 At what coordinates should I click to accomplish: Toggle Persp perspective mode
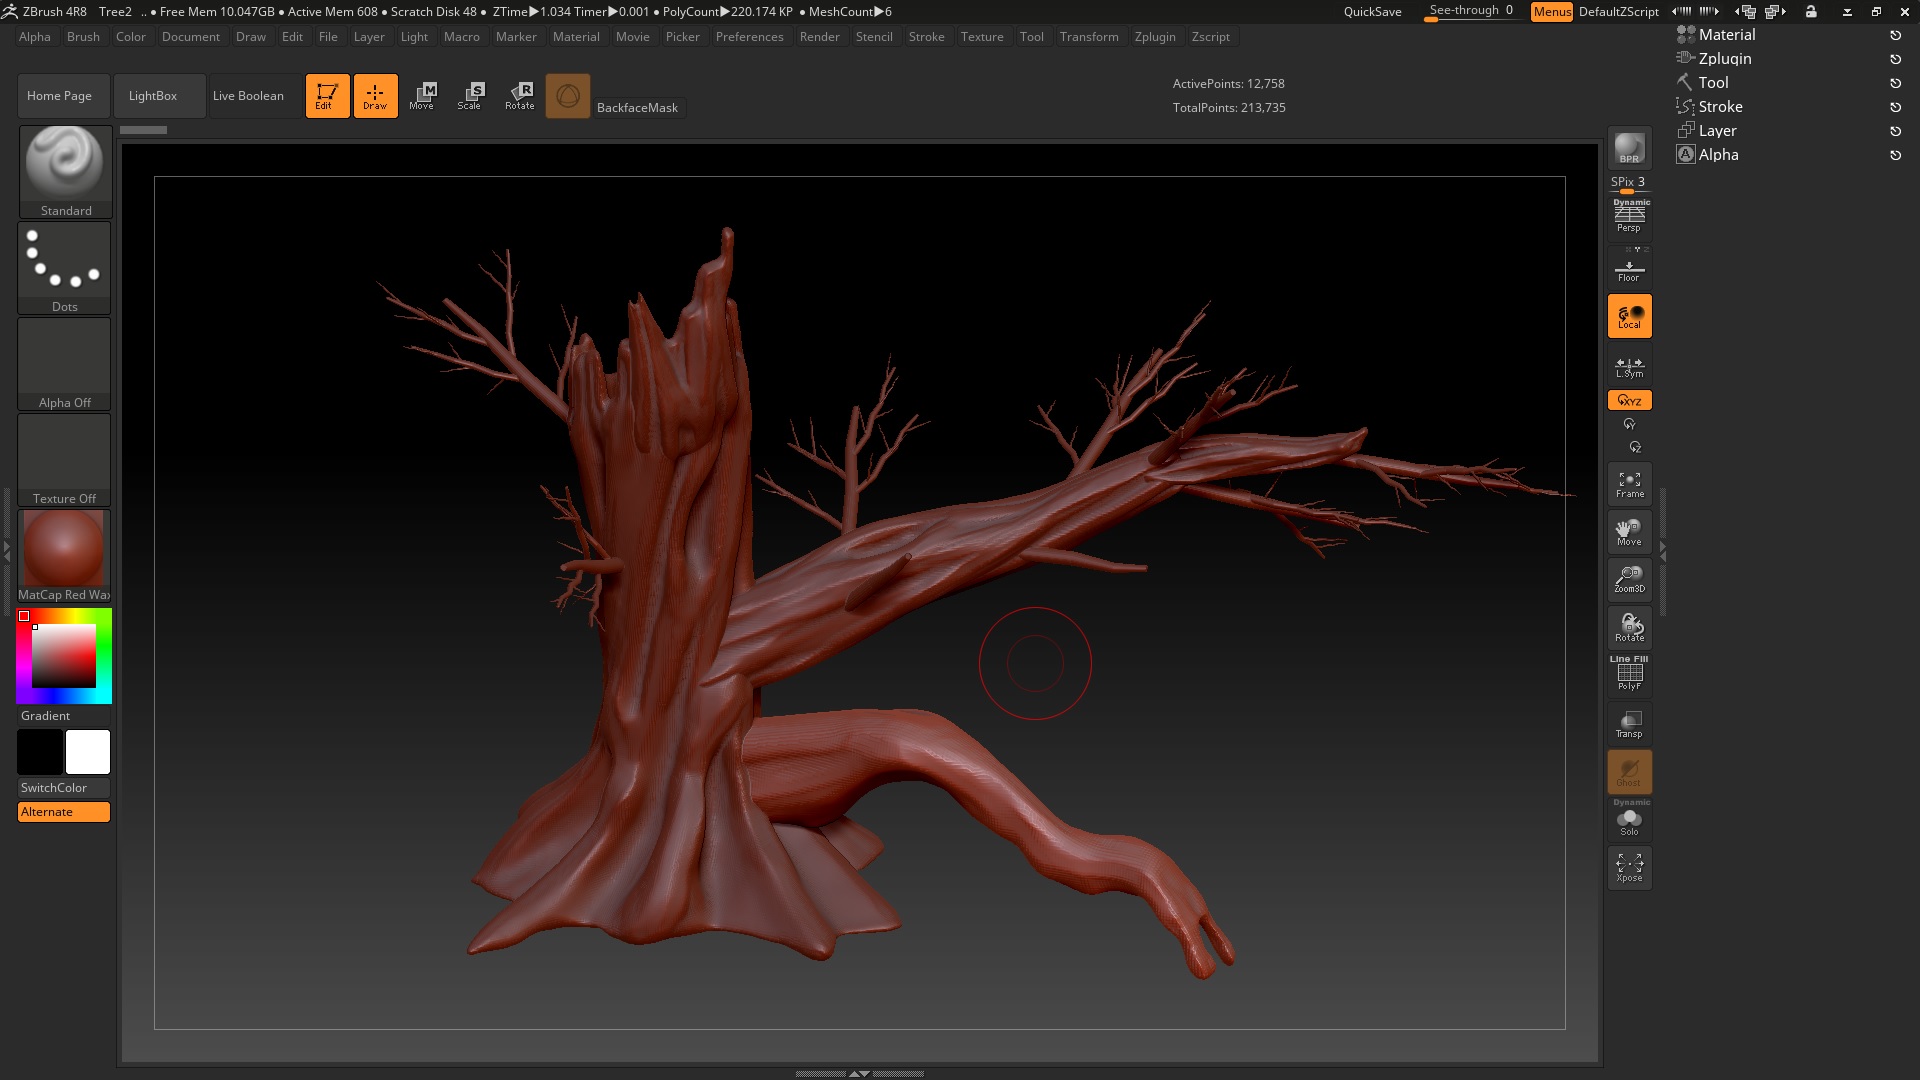pyautogui.click(x=1629, y=217)
